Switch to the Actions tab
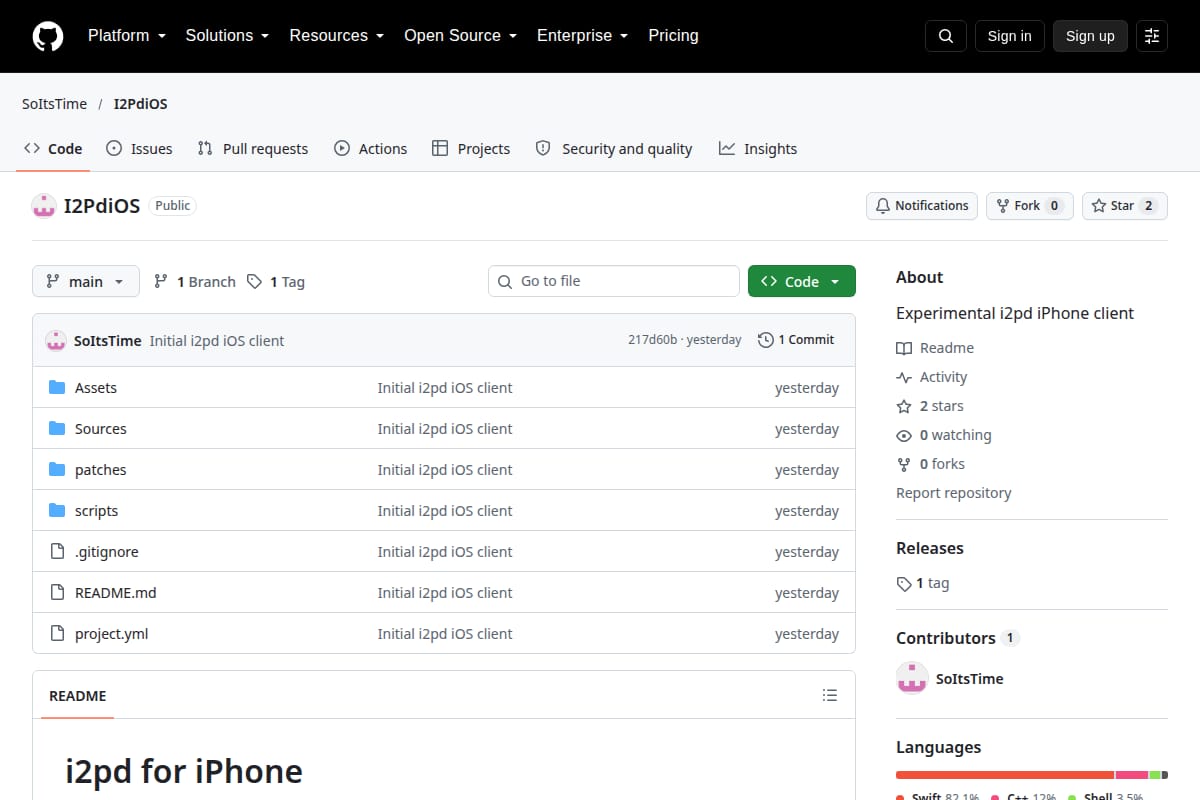The height and width of the screenshot is (800, 1200). [x=370, y=149]
